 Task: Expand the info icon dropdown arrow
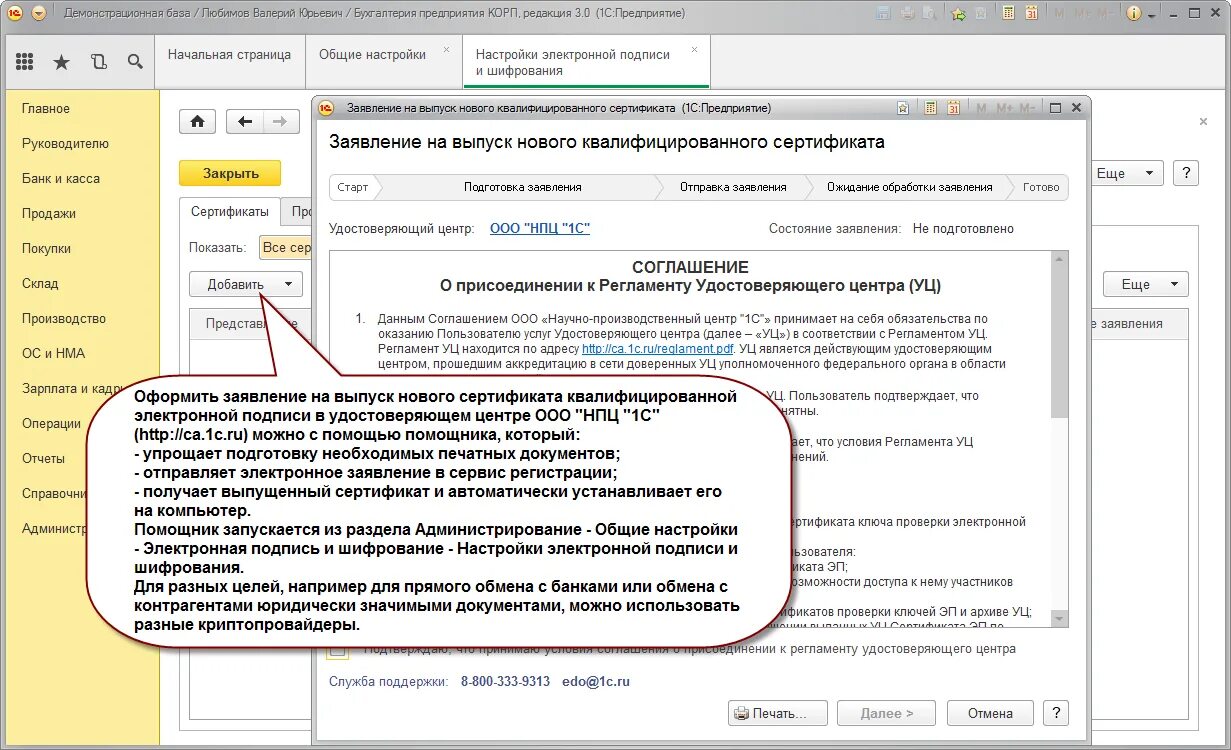1152,15
